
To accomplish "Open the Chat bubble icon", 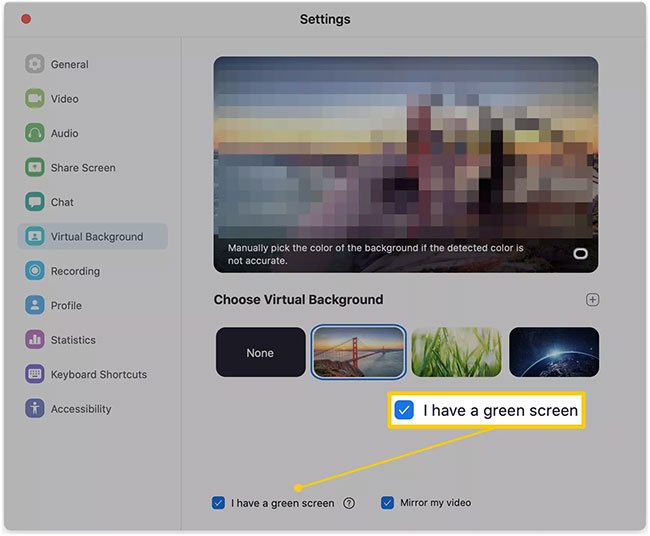I will [35, 202].
